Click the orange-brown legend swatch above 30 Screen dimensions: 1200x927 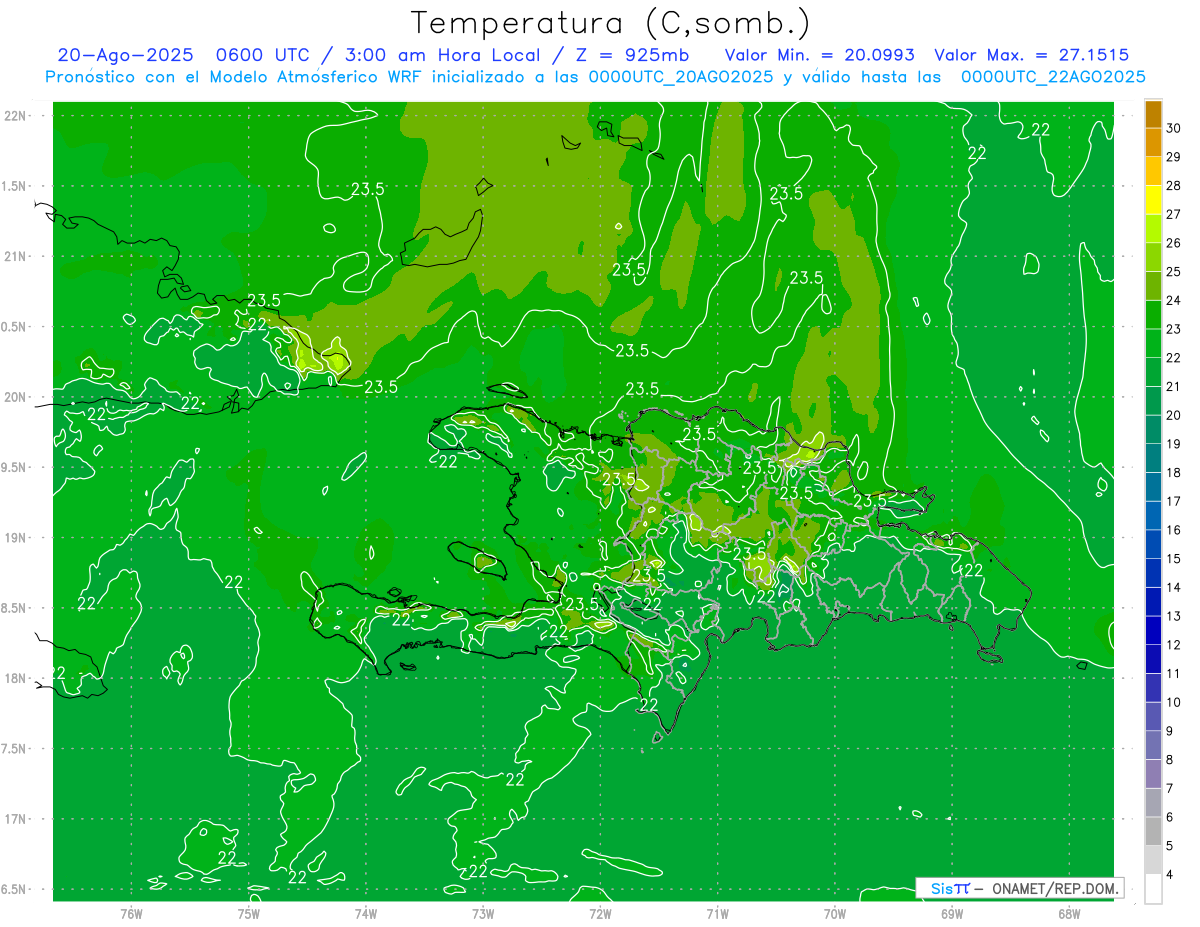point(1153,115)
